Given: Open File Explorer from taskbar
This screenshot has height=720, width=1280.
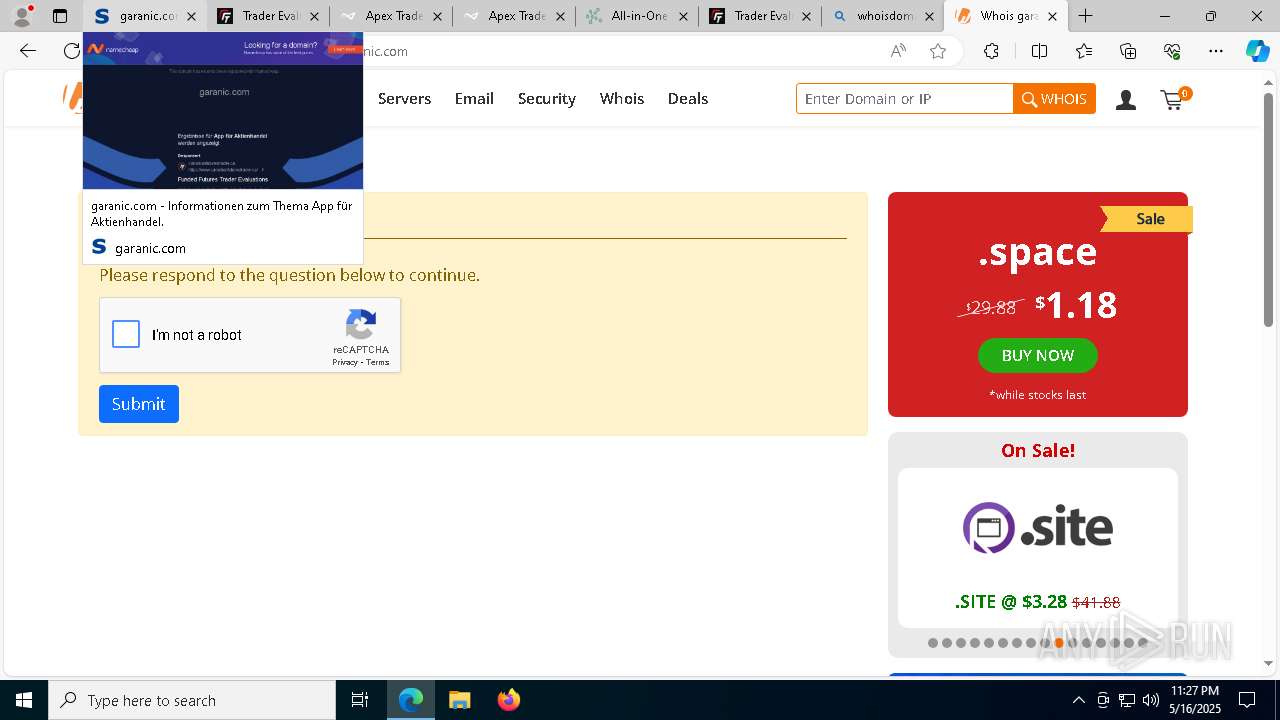Looking at the screenshot, I should [459, 700].
